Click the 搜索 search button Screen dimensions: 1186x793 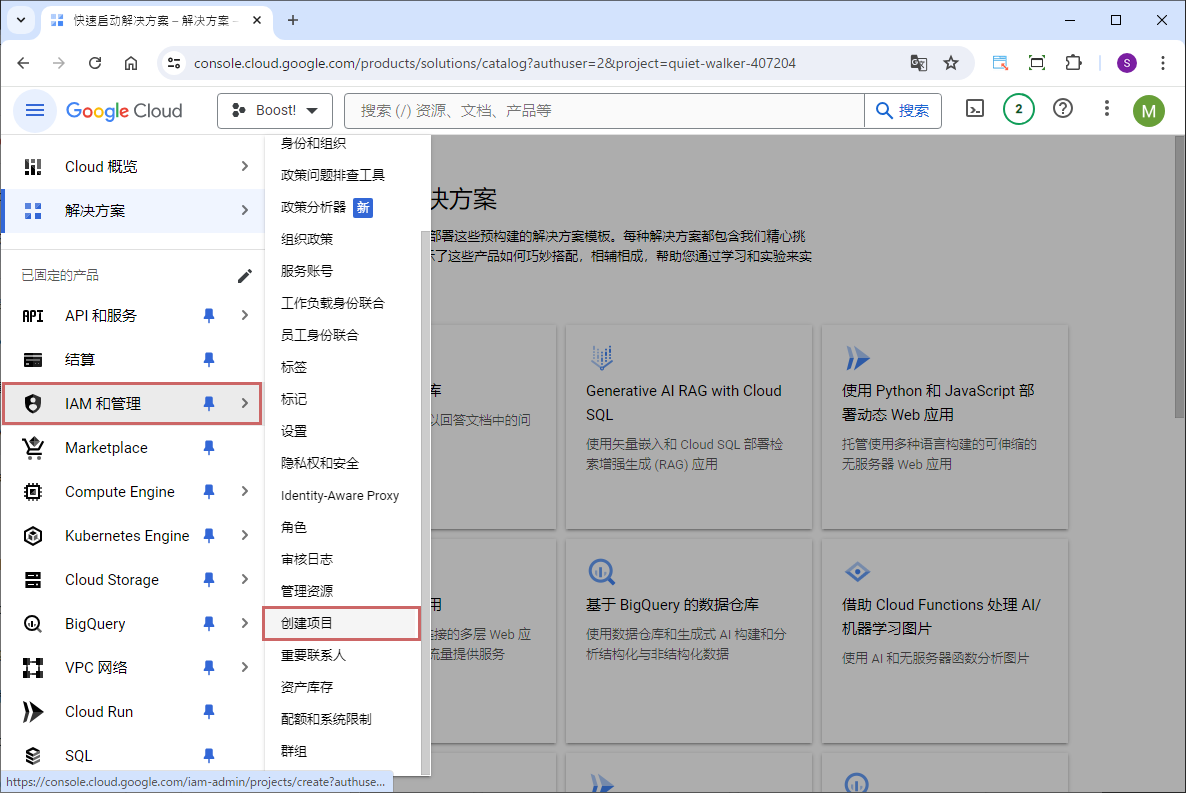point(903,110)
